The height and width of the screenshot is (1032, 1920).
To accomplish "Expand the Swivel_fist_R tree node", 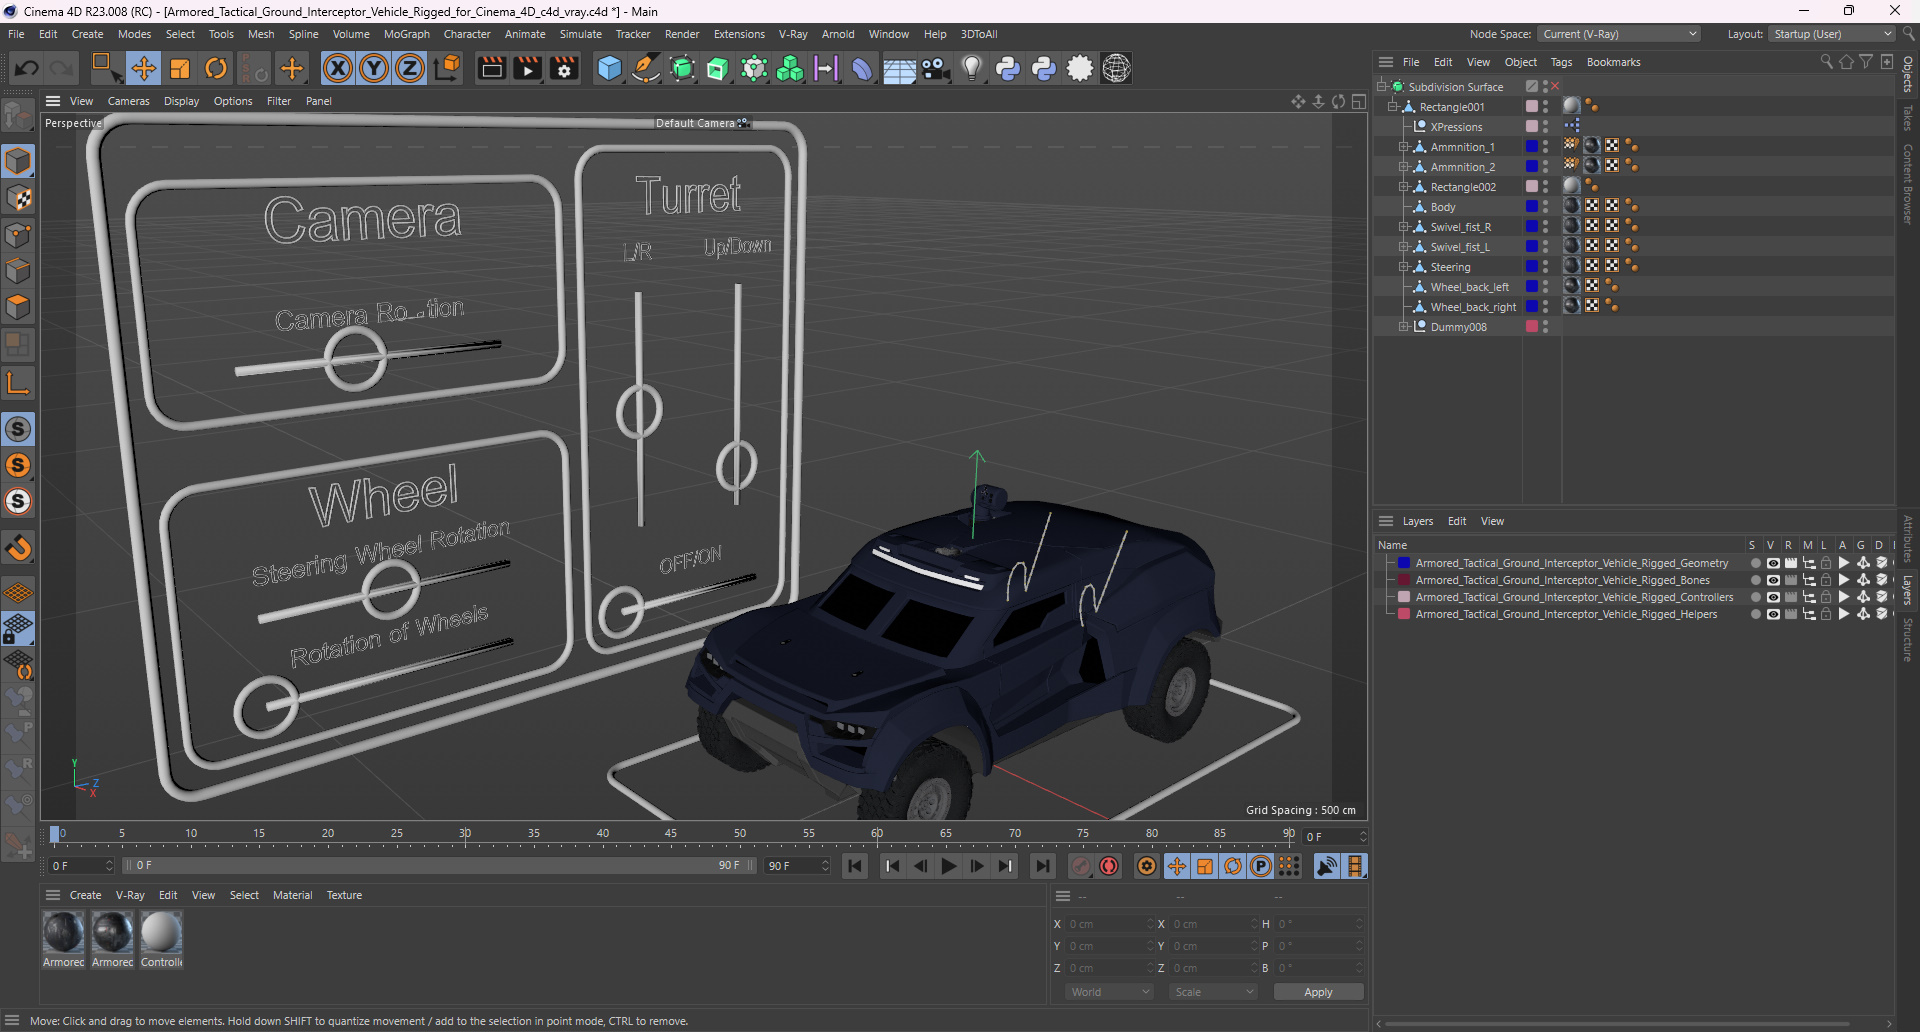I will pos(1403,227).
